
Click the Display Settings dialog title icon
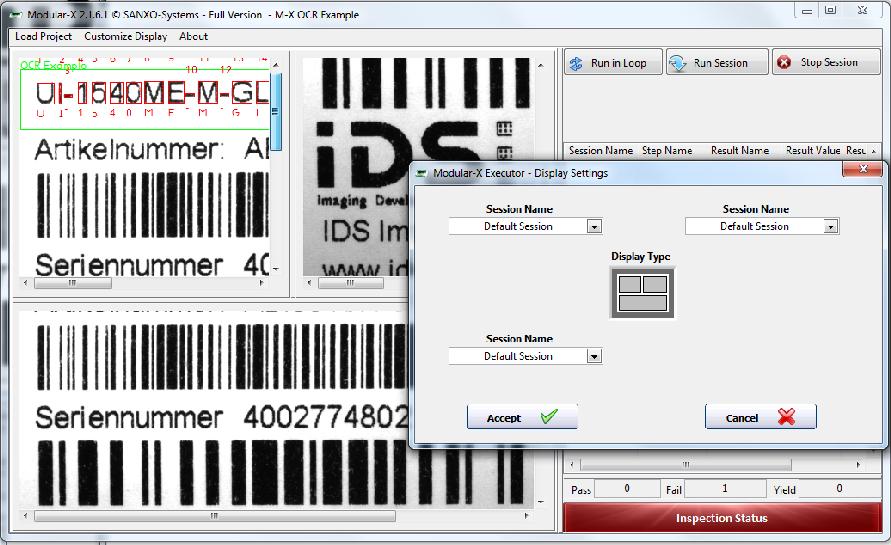pos(422,173)
